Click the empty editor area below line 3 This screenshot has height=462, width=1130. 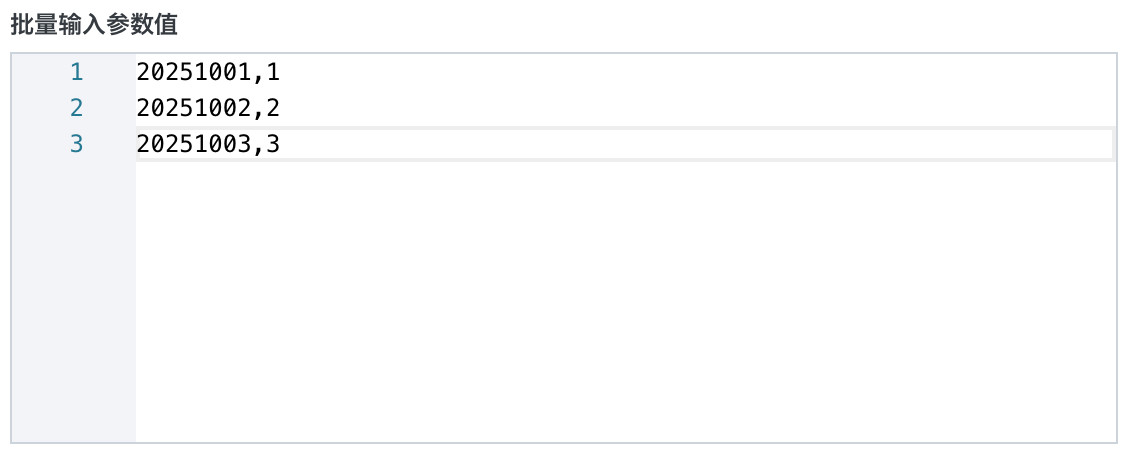pyautogui.click(x=620, y=300)
